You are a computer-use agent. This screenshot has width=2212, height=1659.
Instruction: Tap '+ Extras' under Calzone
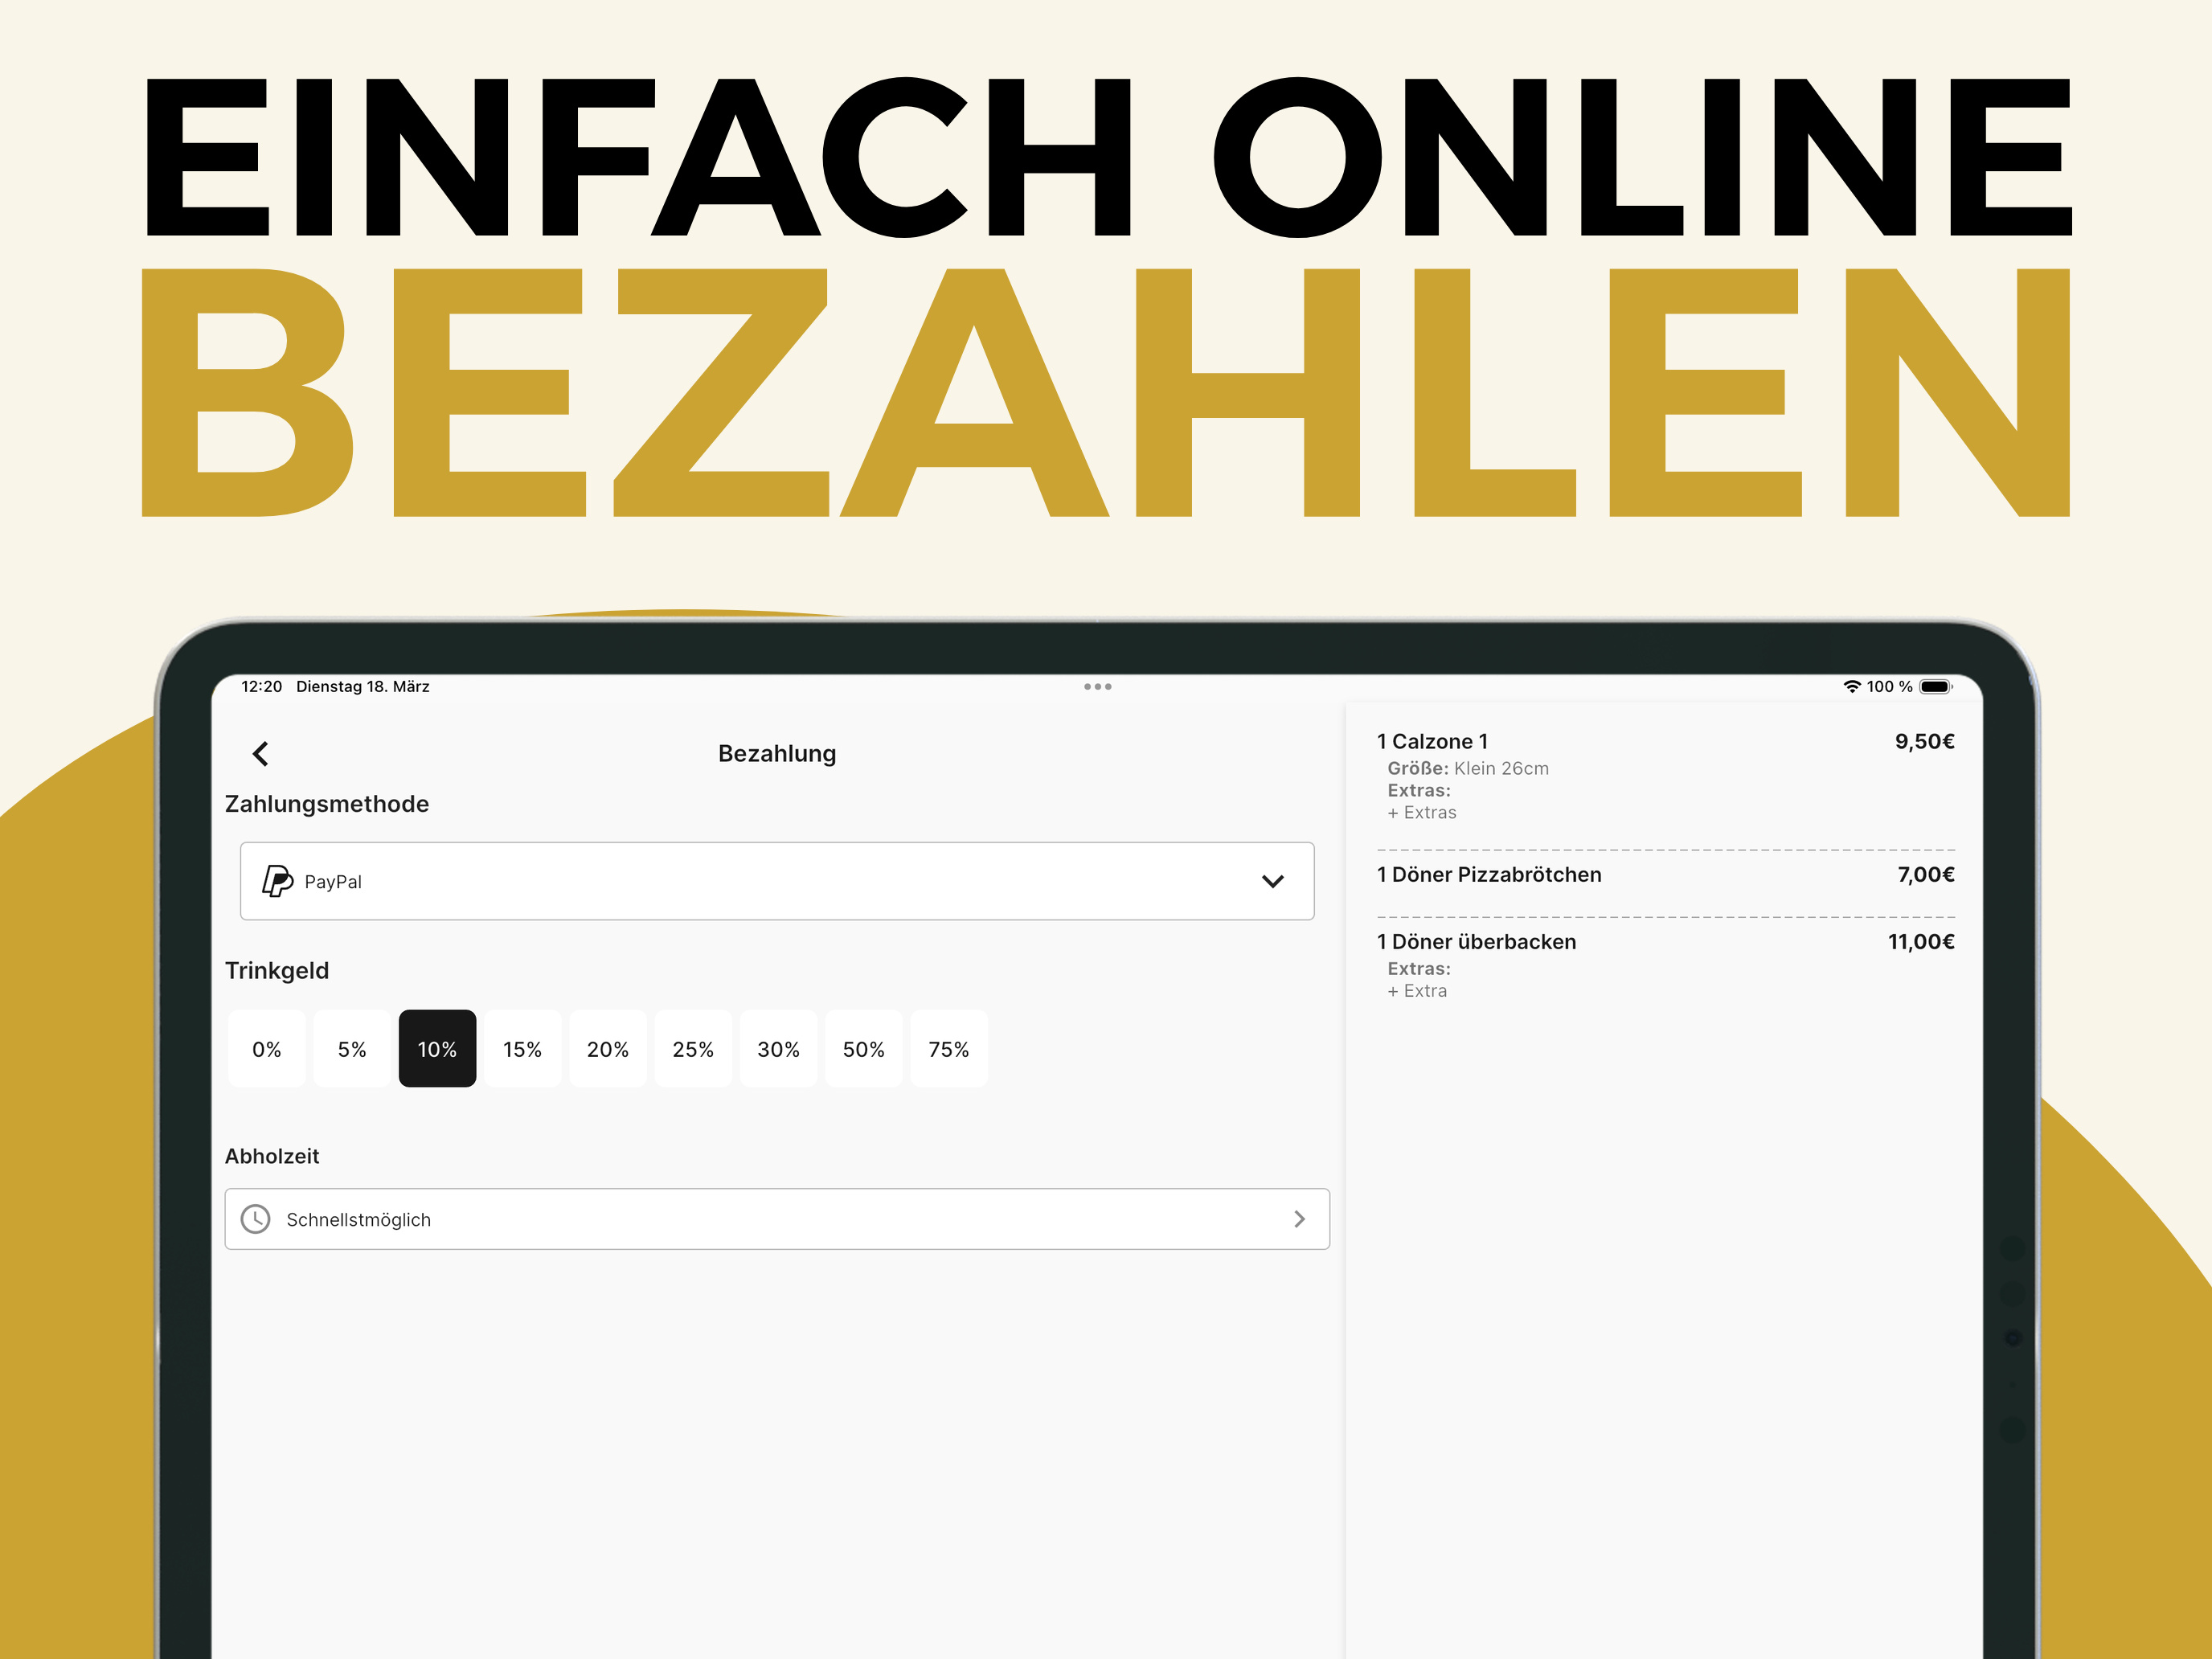click(1422, 813)
